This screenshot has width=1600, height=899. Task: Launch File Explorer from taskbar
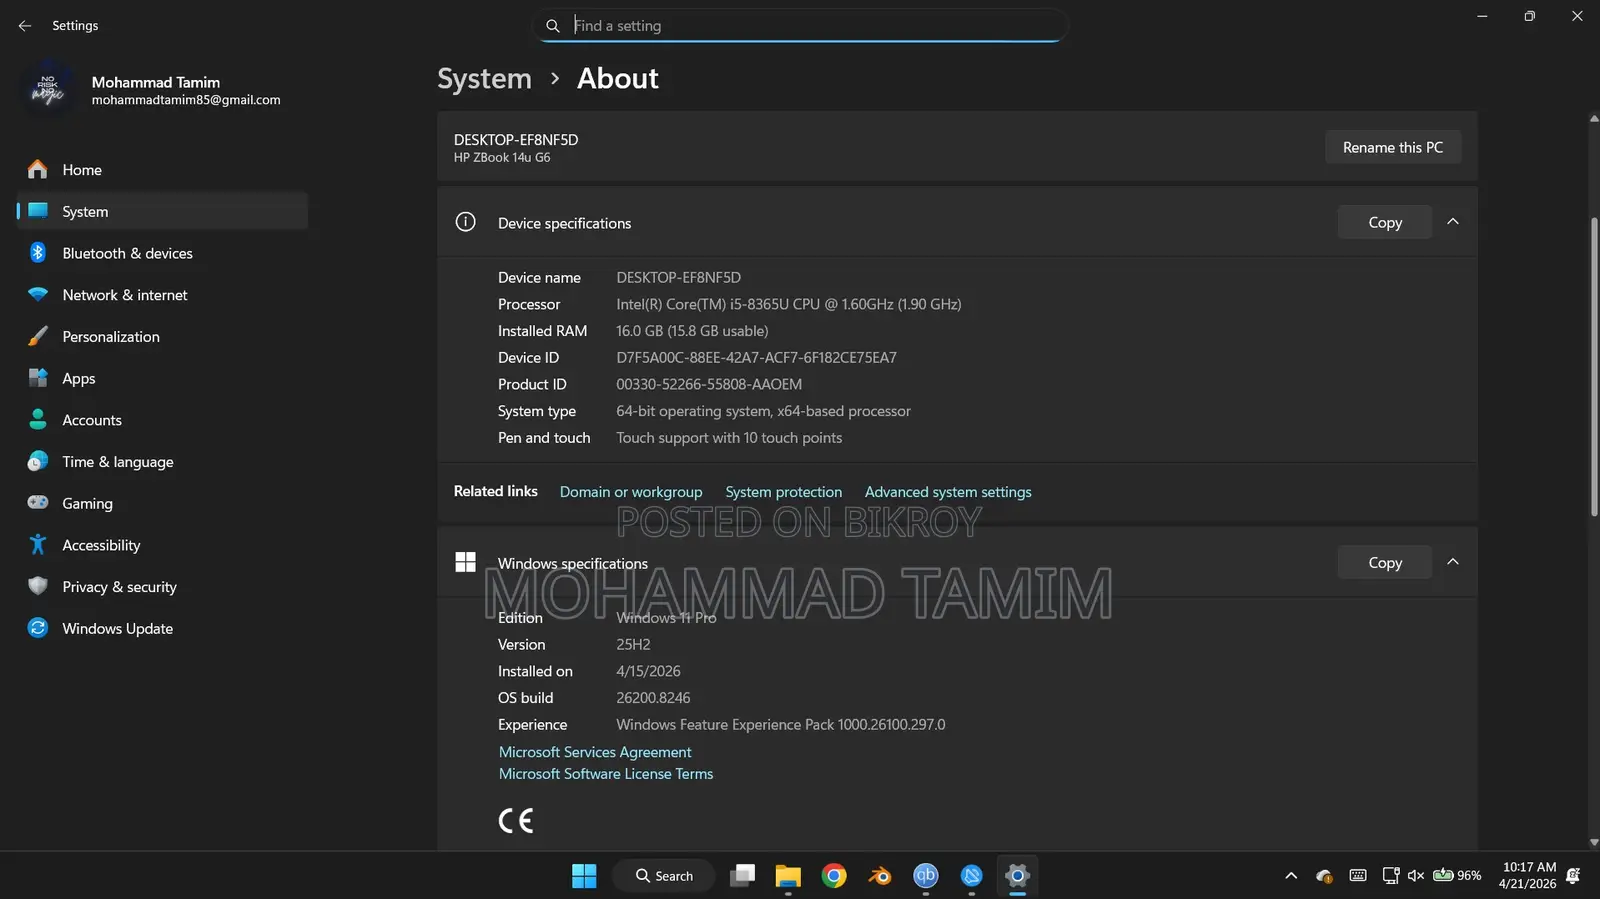point(788,876)
